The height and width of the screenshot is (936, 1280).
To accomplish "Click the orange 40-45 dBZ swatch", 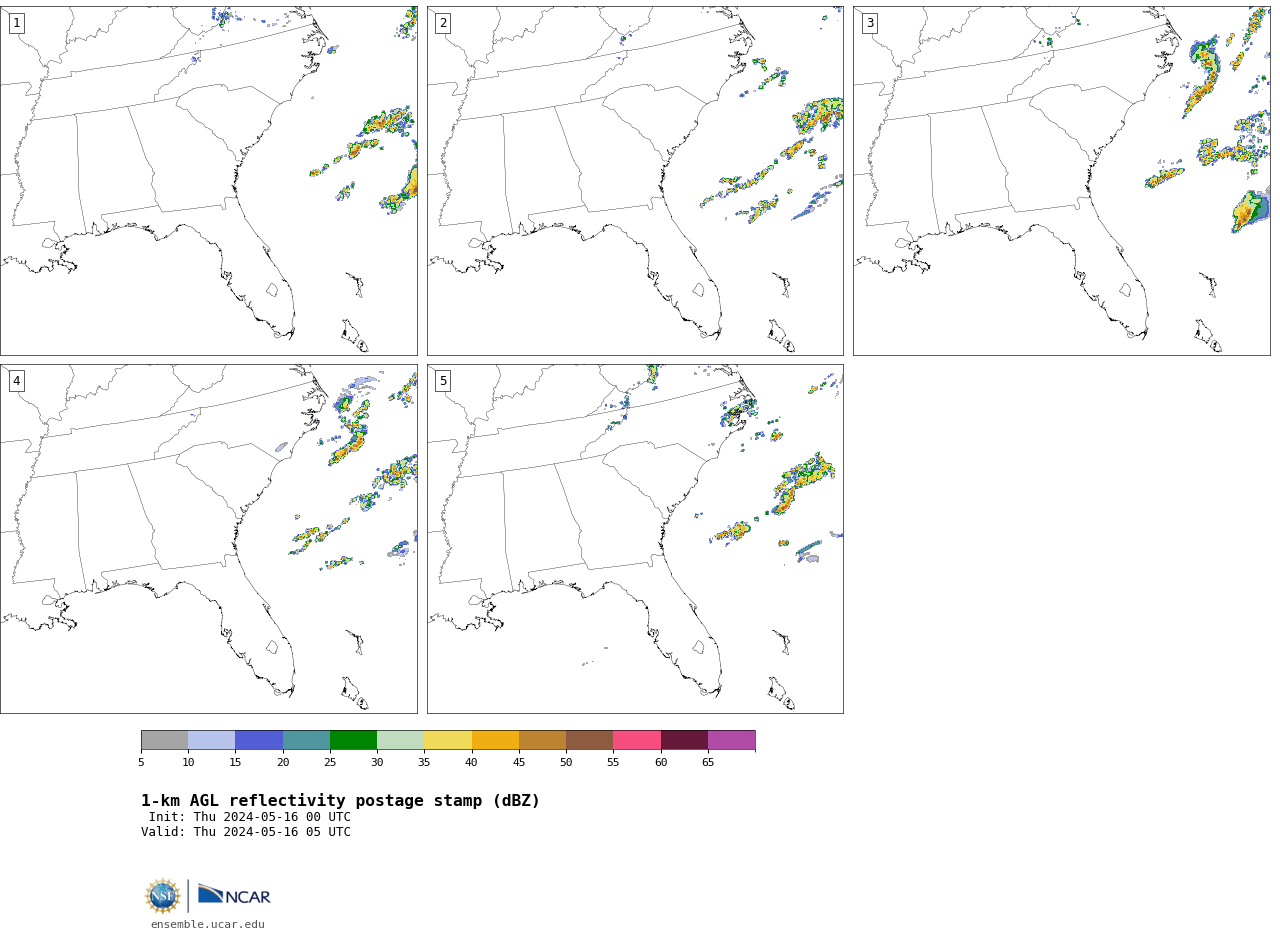I will [495, 740].
